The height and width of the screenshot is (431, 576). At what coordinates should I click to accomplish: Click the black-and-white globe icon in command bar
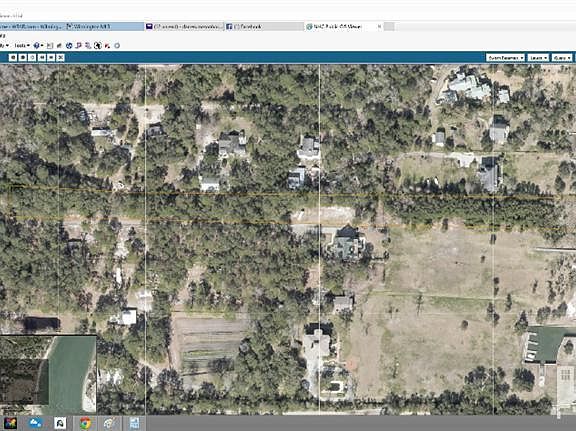(x=97, y=46)
